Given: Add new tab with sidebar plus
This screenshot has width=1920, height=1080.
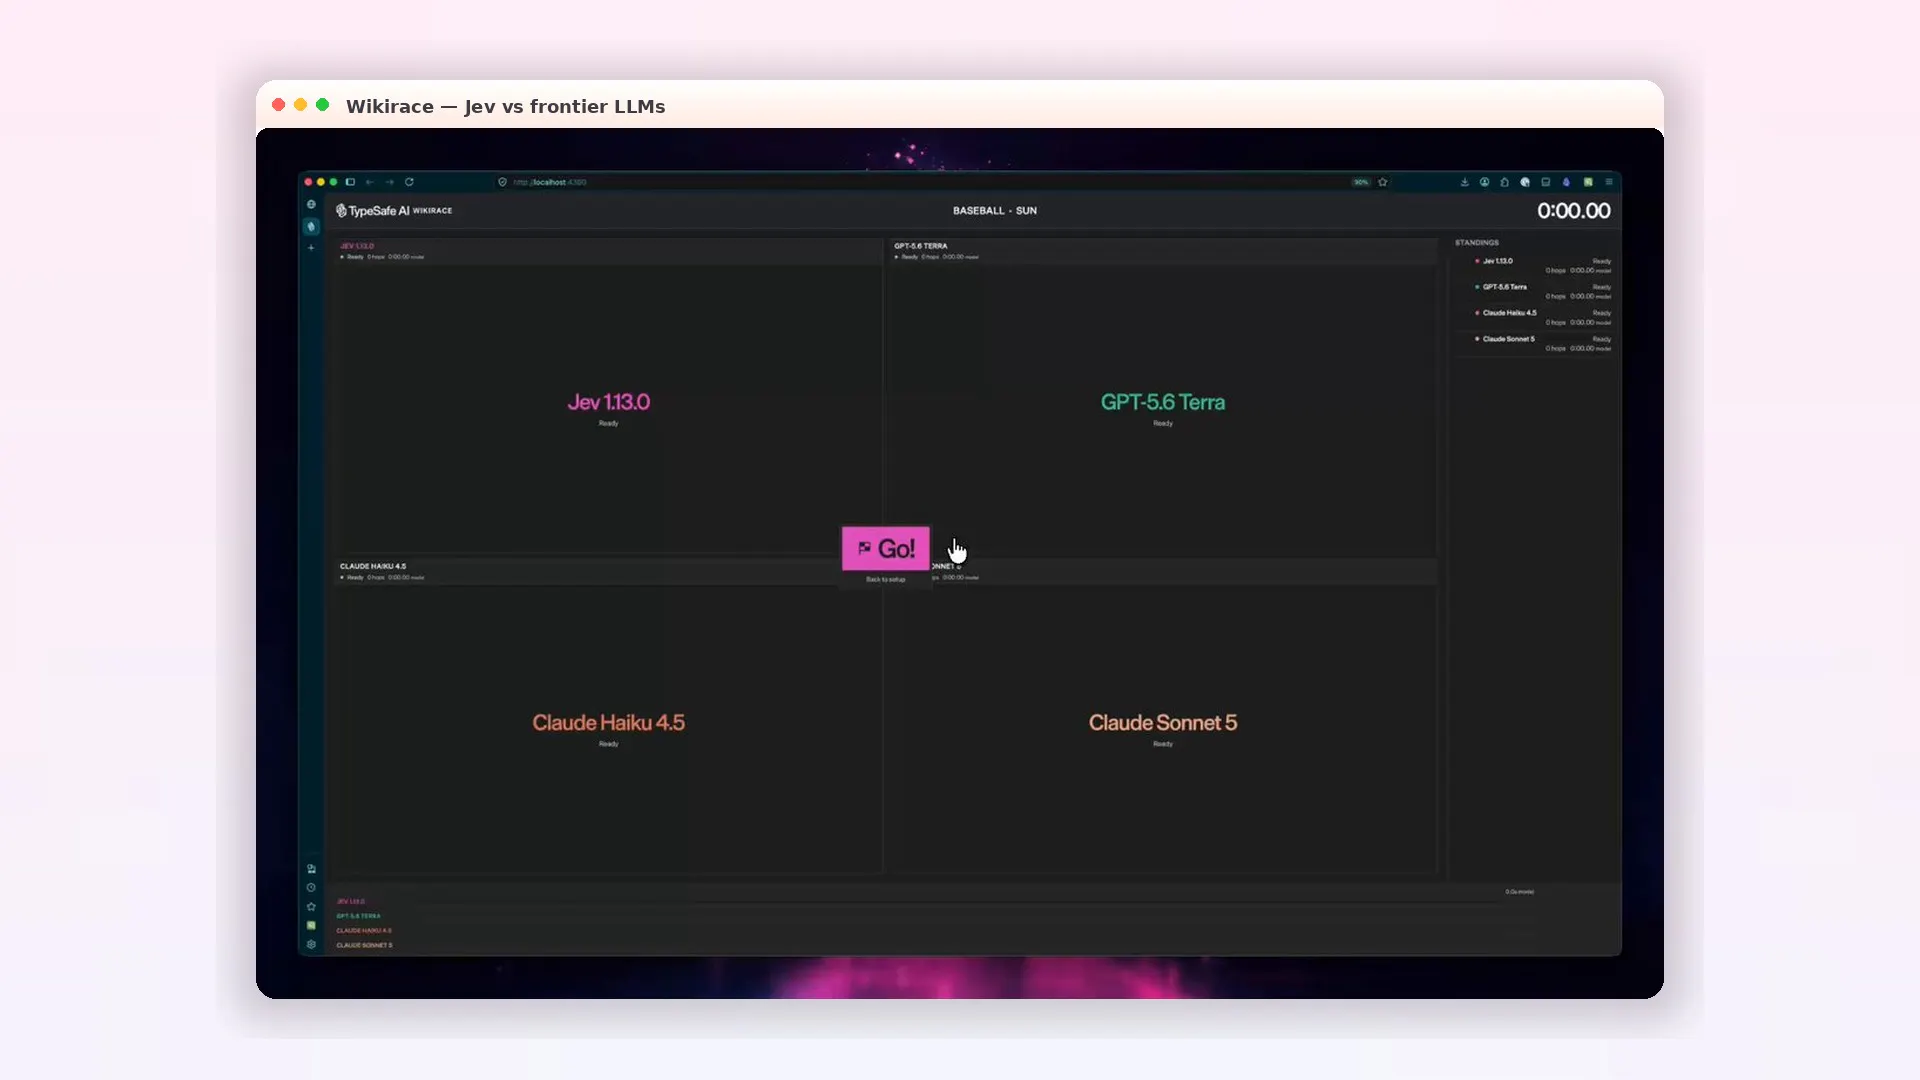Looking at the screenshot, I should point(311,247).
